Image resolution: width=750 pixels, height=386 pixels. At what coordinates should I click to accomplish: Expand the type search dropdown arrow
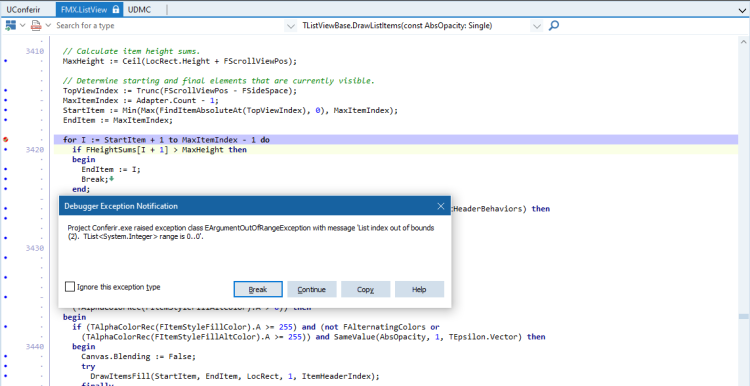click(290, 26)
